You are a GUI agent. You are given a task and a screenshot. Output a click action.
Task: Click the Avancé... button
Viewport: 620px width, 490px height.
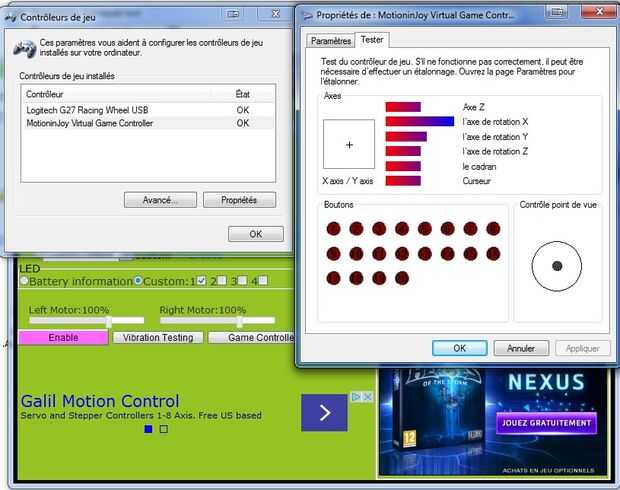click(160, 200)
